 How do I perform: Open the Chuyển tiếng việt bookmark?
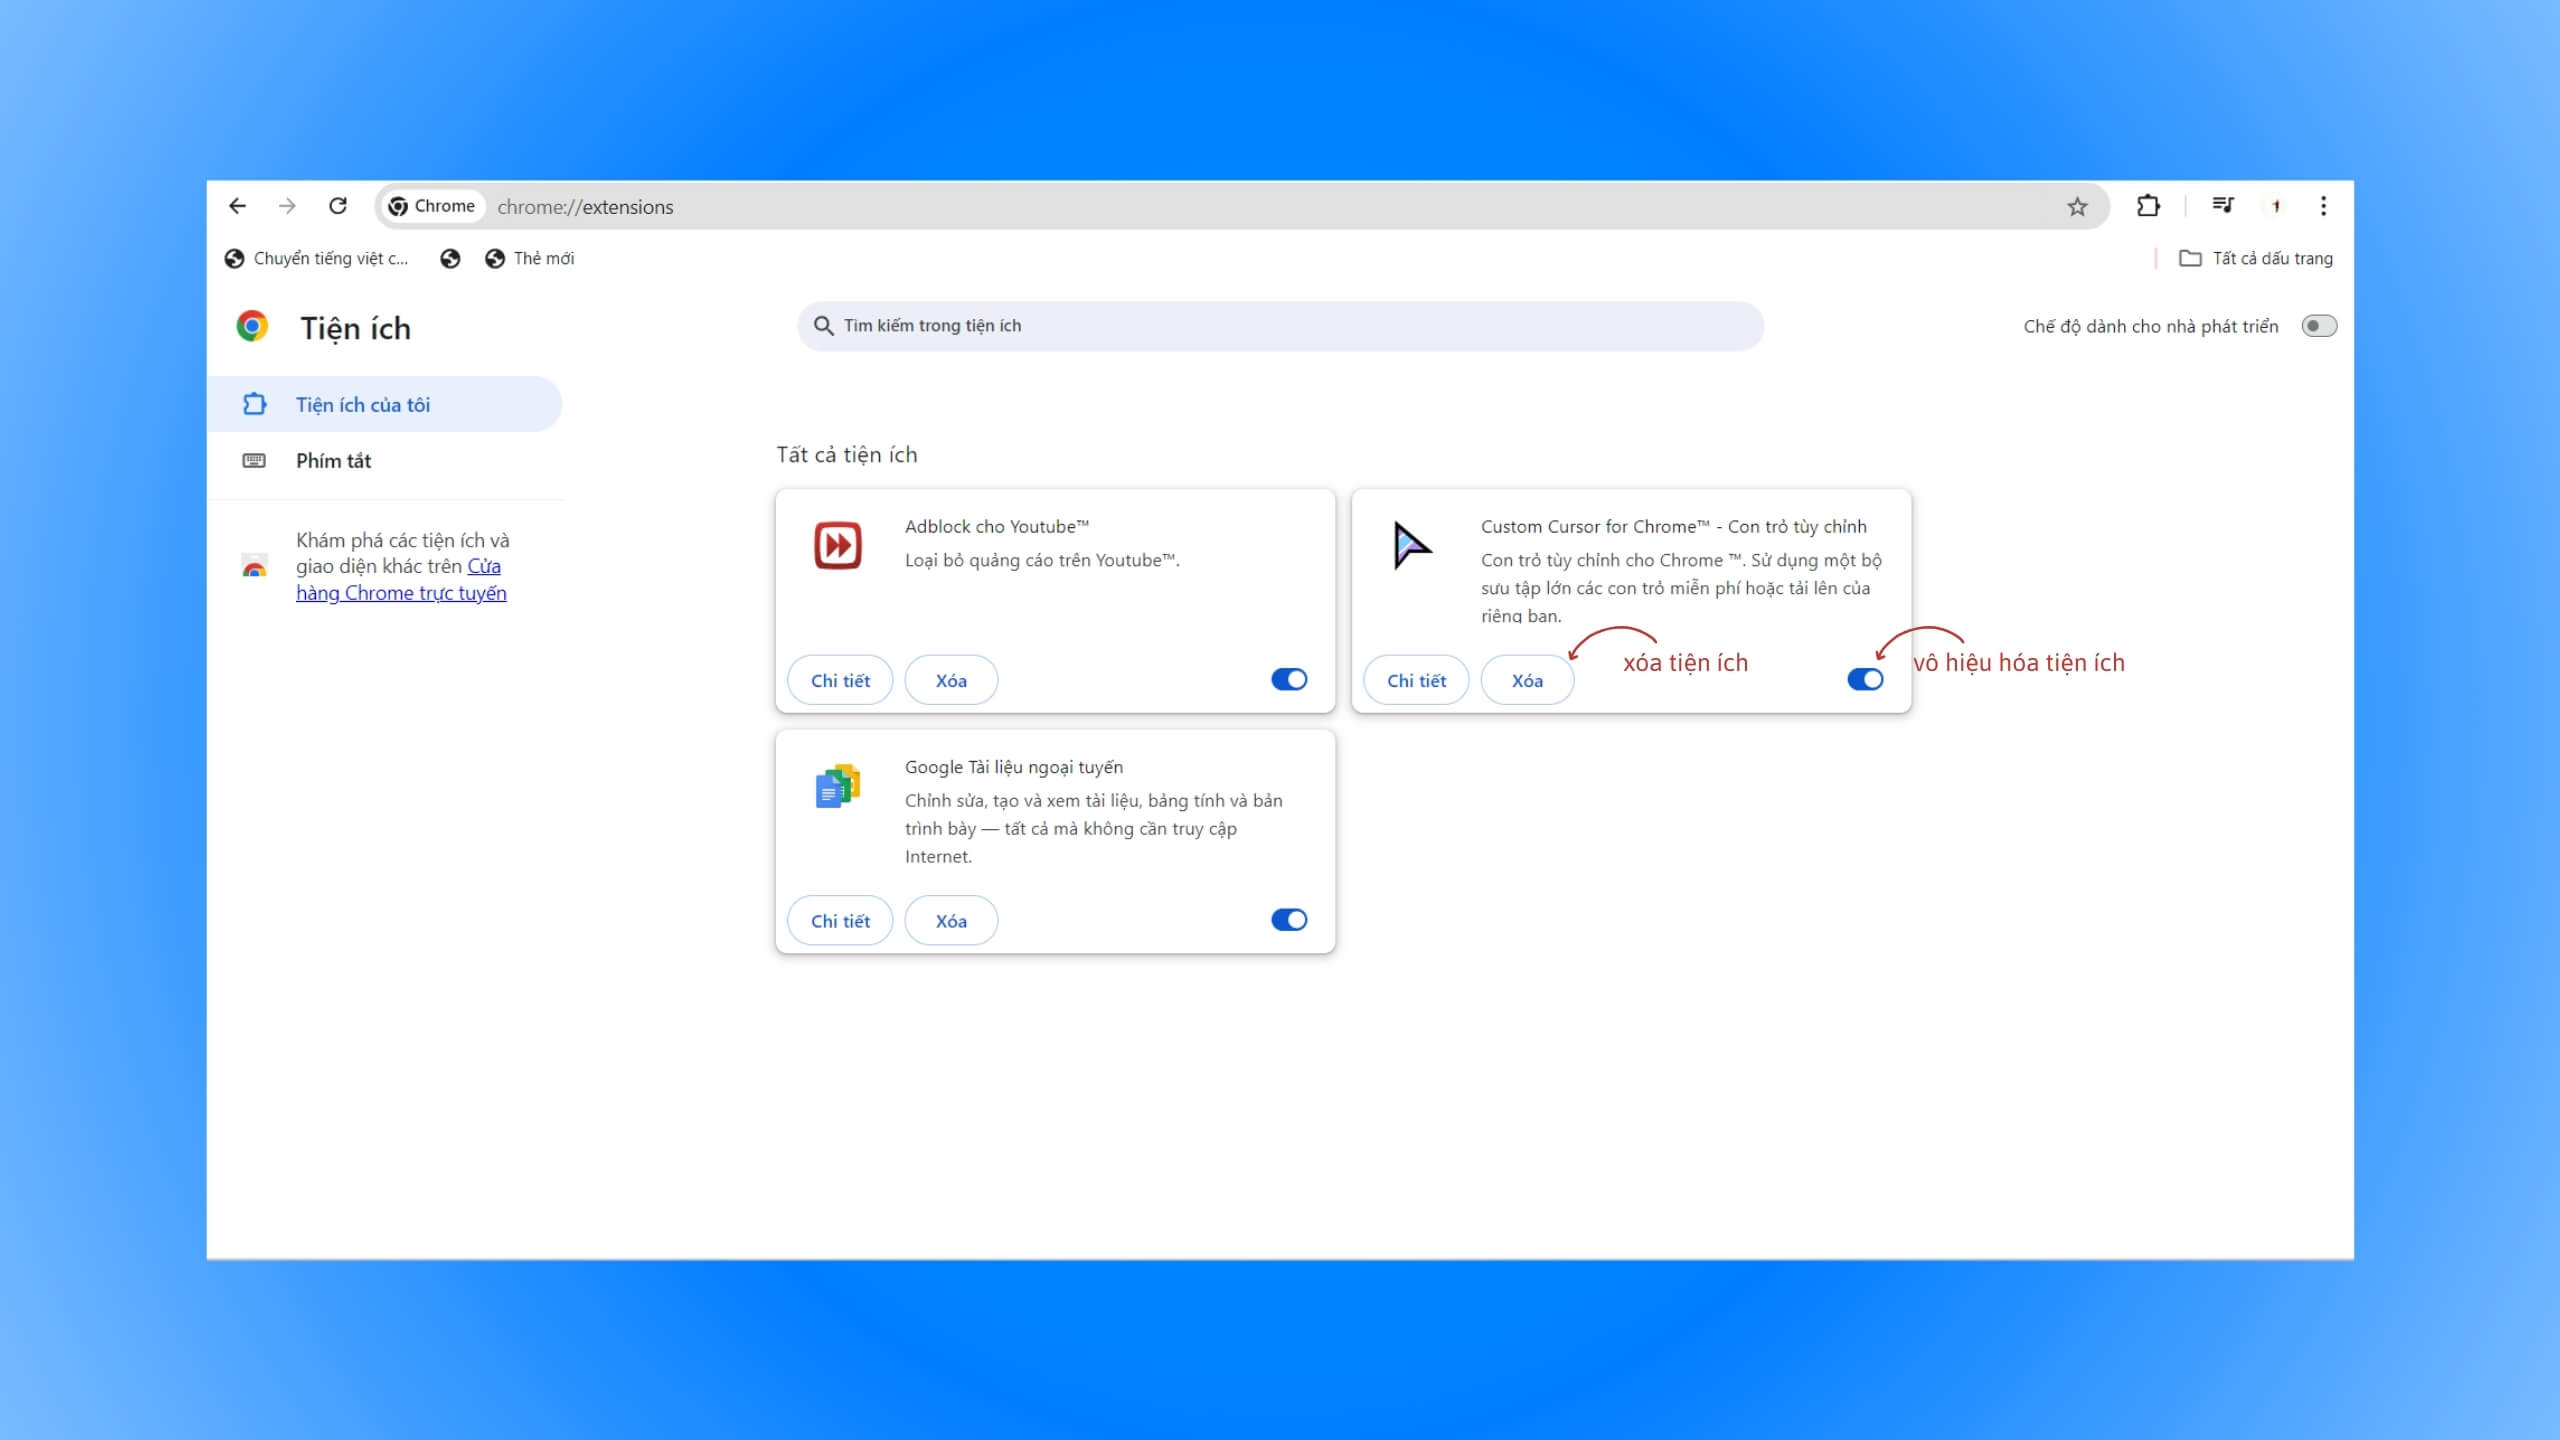click(316, 259)
